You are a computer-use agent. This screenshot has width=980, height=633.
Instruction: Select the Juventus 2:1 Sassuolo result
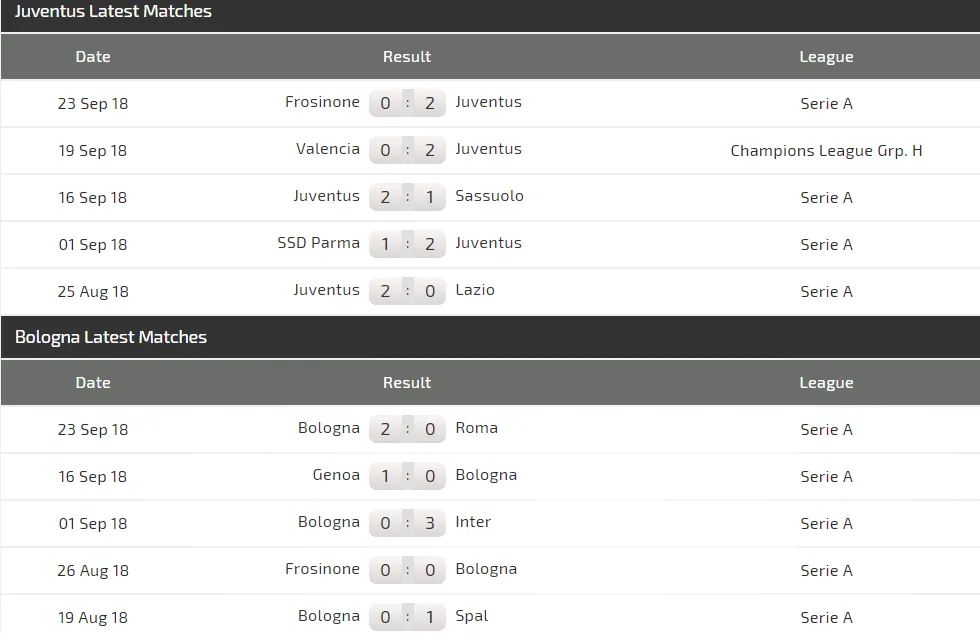[x=408, y=197]
